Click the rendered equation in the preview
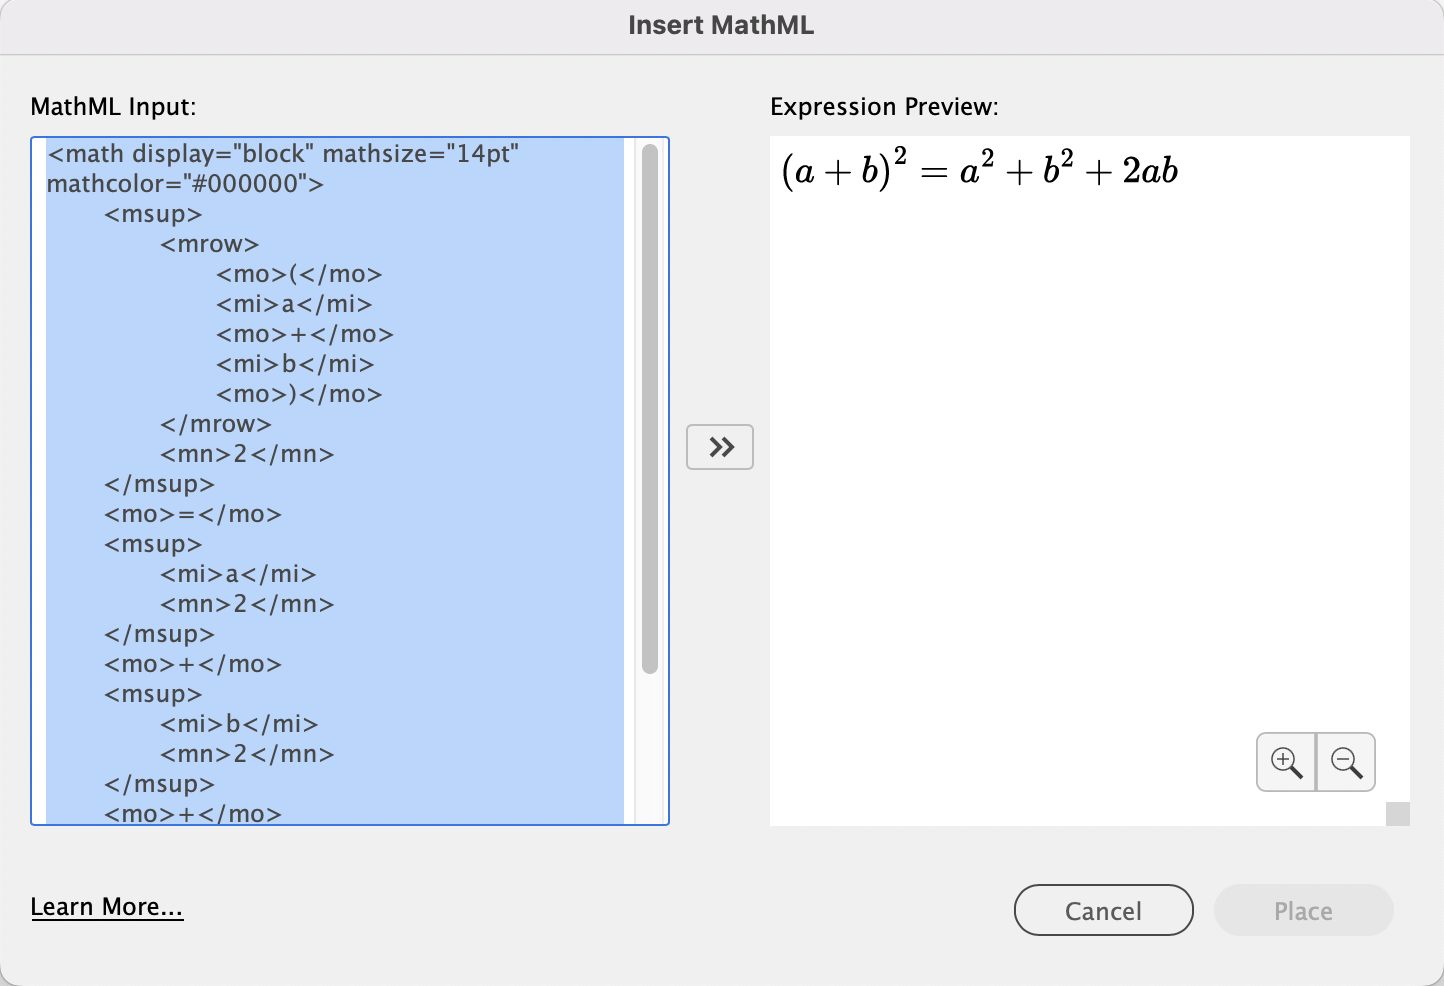1444x986 pixels. point(979,171)
